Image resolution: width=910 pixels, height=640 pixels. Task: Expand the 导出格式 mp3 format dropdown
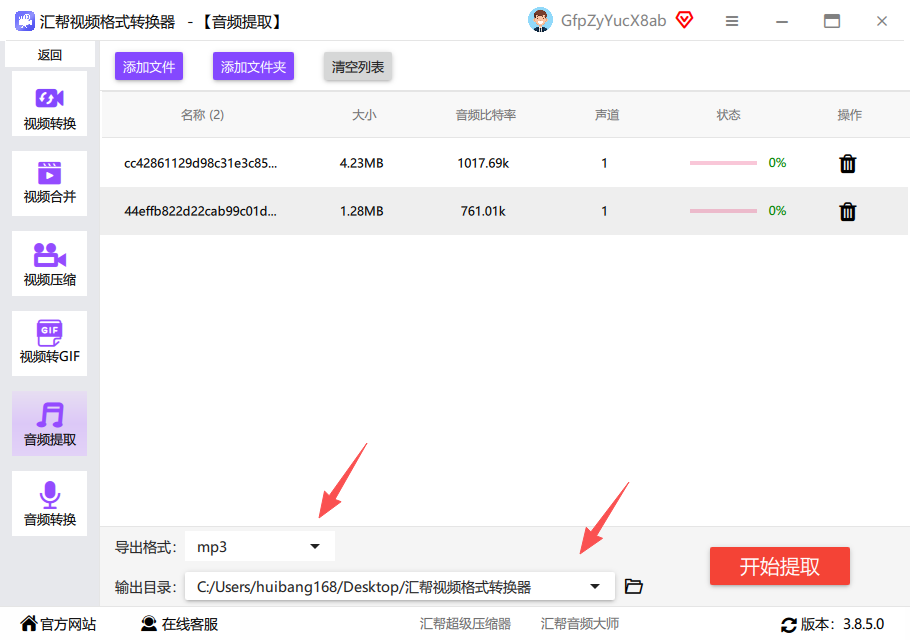(x=259, y=547)
